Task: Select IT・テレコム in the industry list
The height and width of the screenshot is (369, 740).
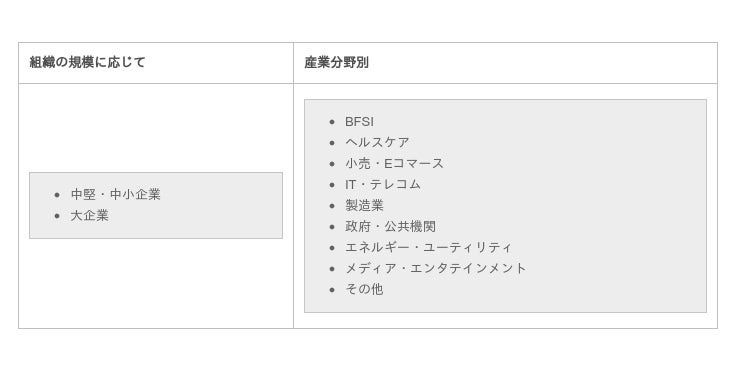Action: click(383, 184)
